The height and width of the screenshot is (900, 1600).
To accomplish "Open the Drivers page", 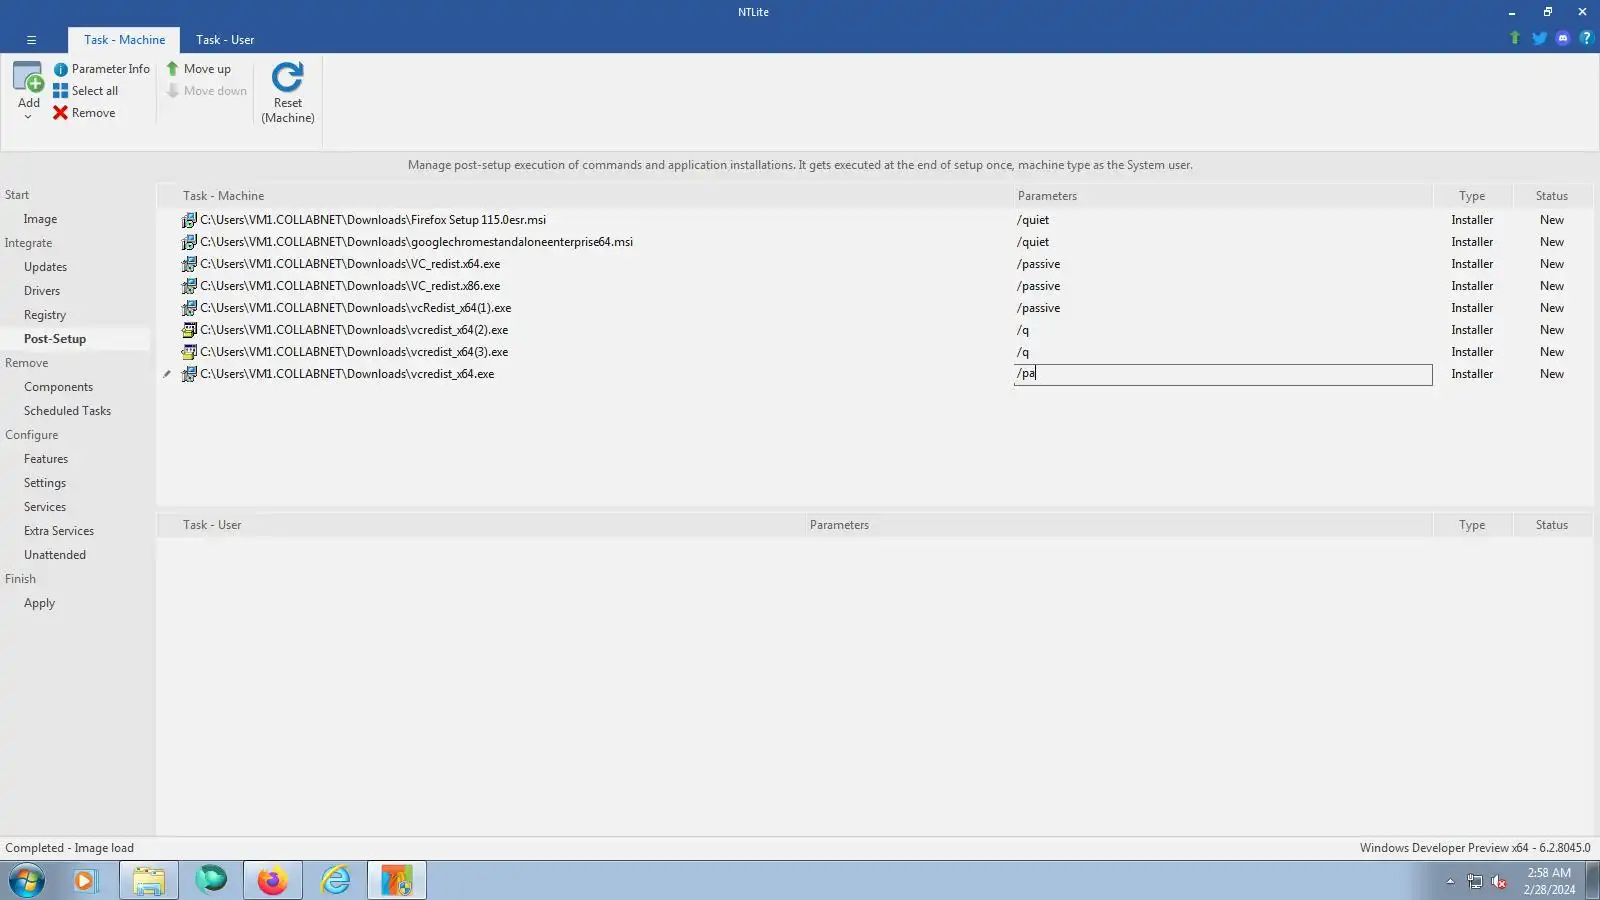I will tap(42, 291).
